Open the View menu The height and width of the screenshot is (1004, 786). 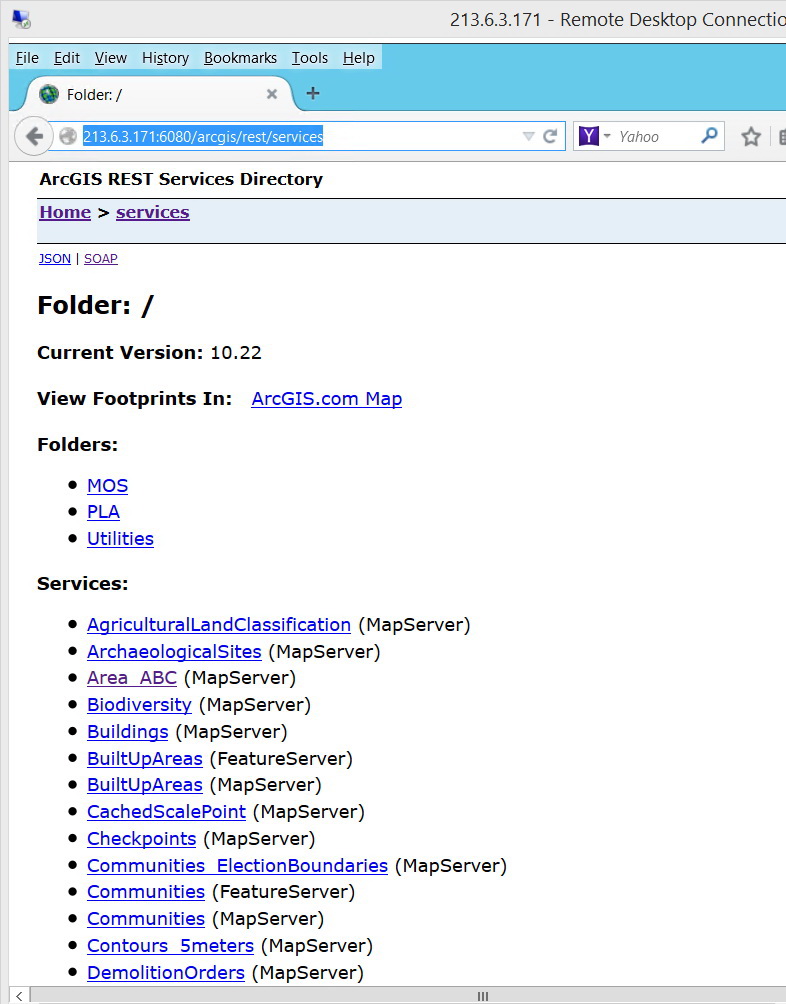pos(111,58)
